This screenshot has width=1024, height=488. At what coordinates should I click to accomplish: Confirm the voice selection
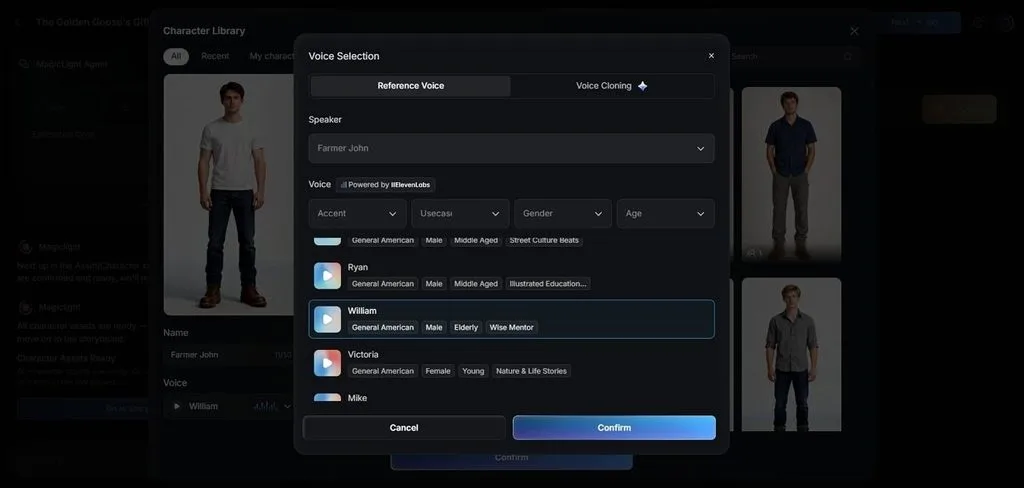click(614, 428)
